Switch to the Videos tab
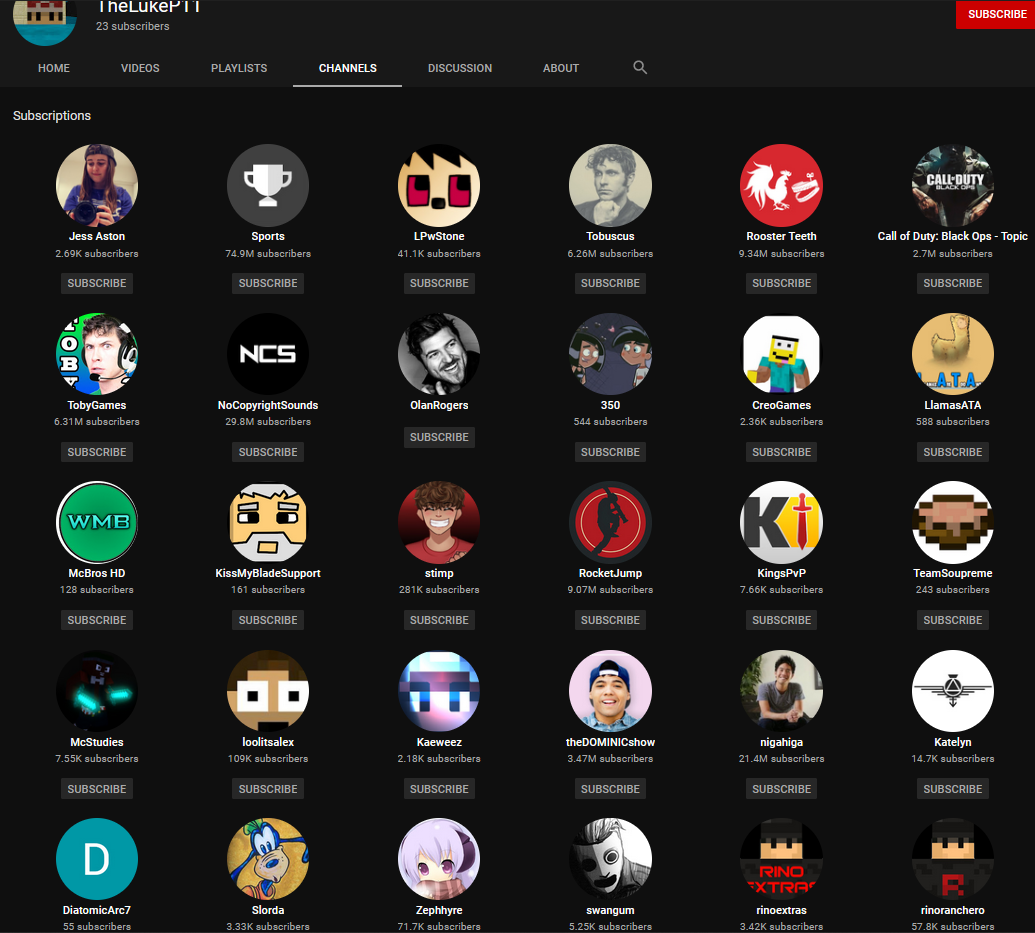 click(x=140, y=68)
